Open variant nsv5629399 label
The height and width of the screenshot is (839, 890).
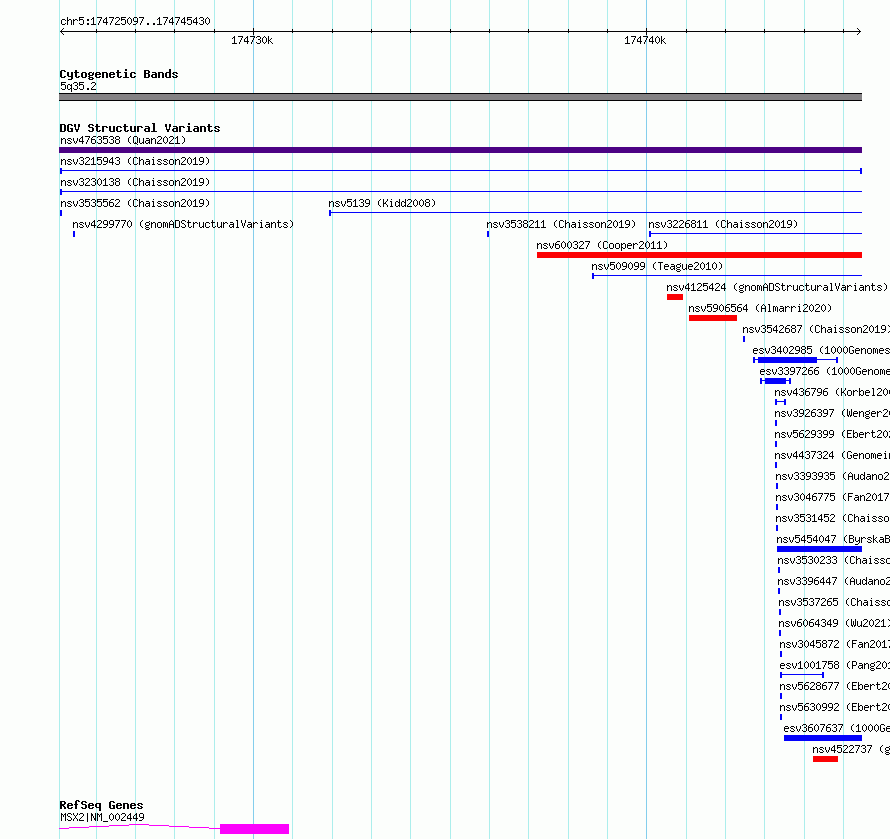click(832, 434)
